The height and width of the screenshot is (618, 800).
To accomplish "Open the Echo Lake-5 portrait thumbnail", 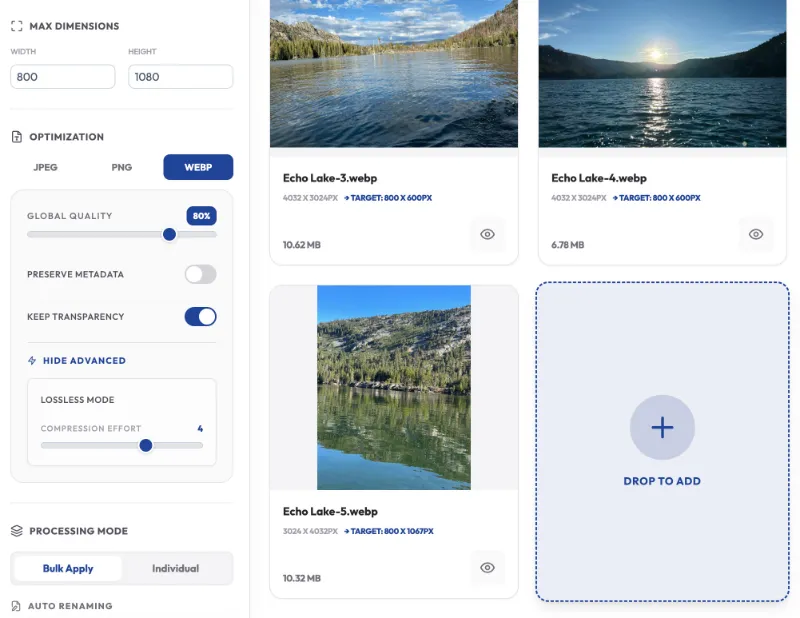I will coord(394,387).
